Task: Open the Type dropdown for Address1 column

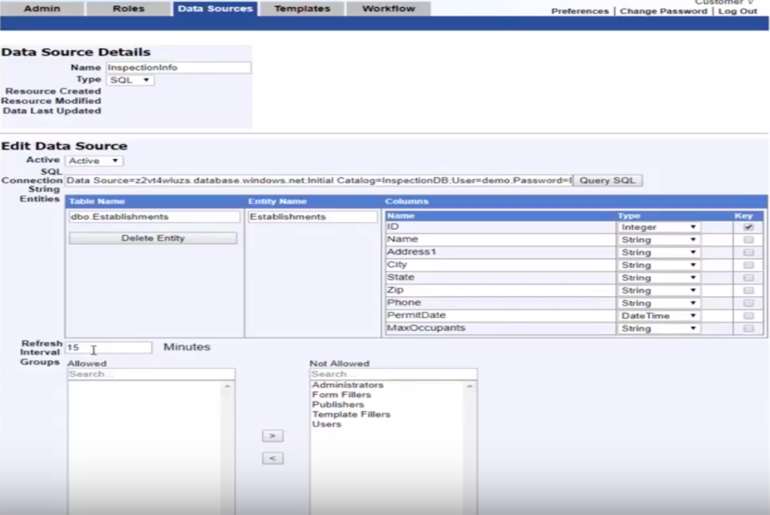Action: 658,252
